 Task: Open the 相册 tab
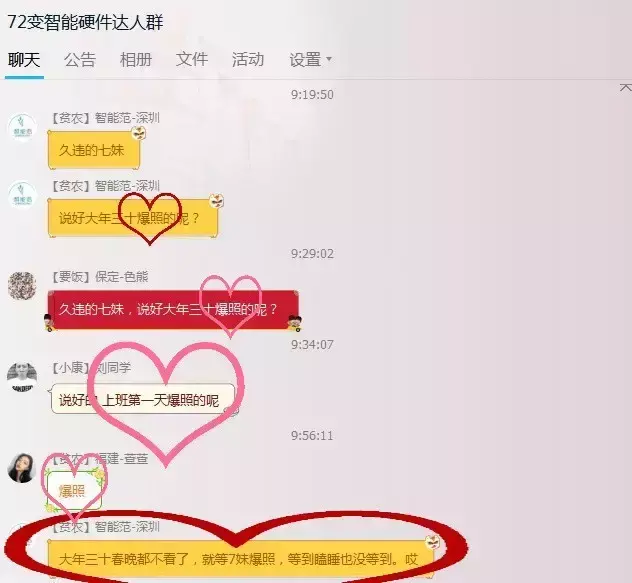coord(136,60)
